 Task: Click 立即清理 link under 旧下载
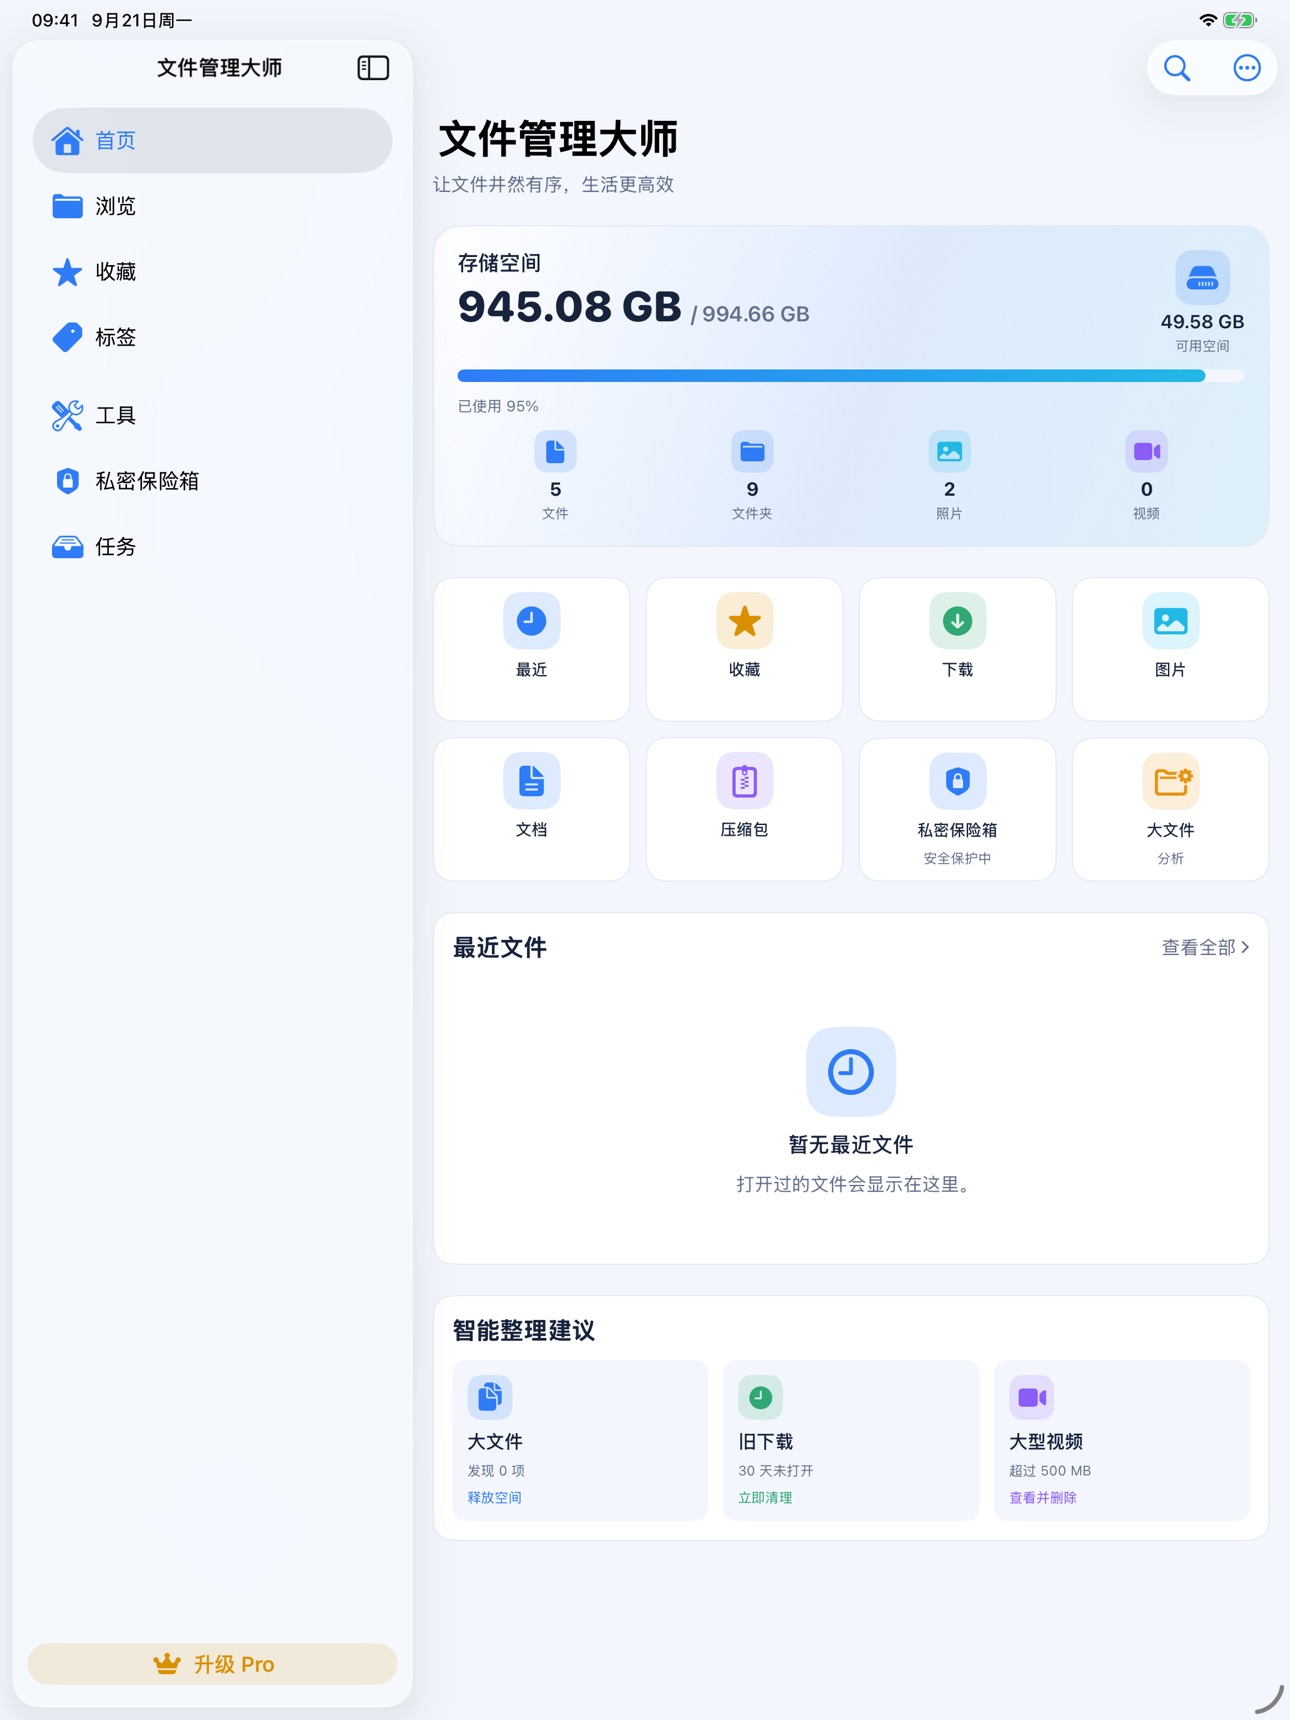point(765,1497)
